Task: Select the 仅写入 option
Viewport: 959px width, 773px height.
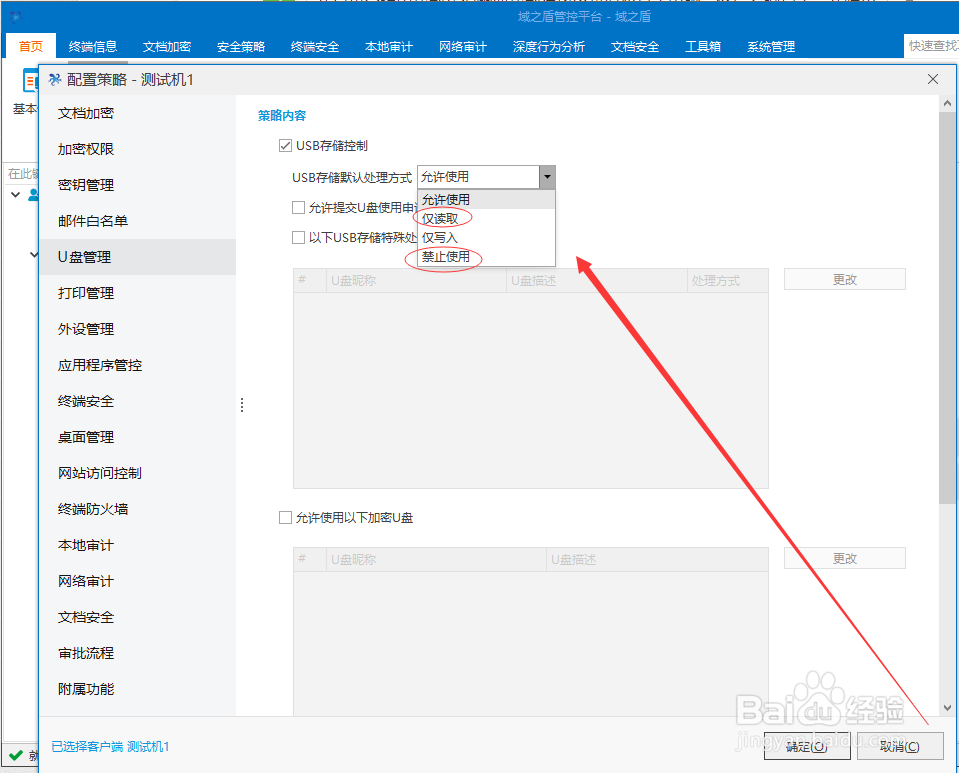Action: 486,237
